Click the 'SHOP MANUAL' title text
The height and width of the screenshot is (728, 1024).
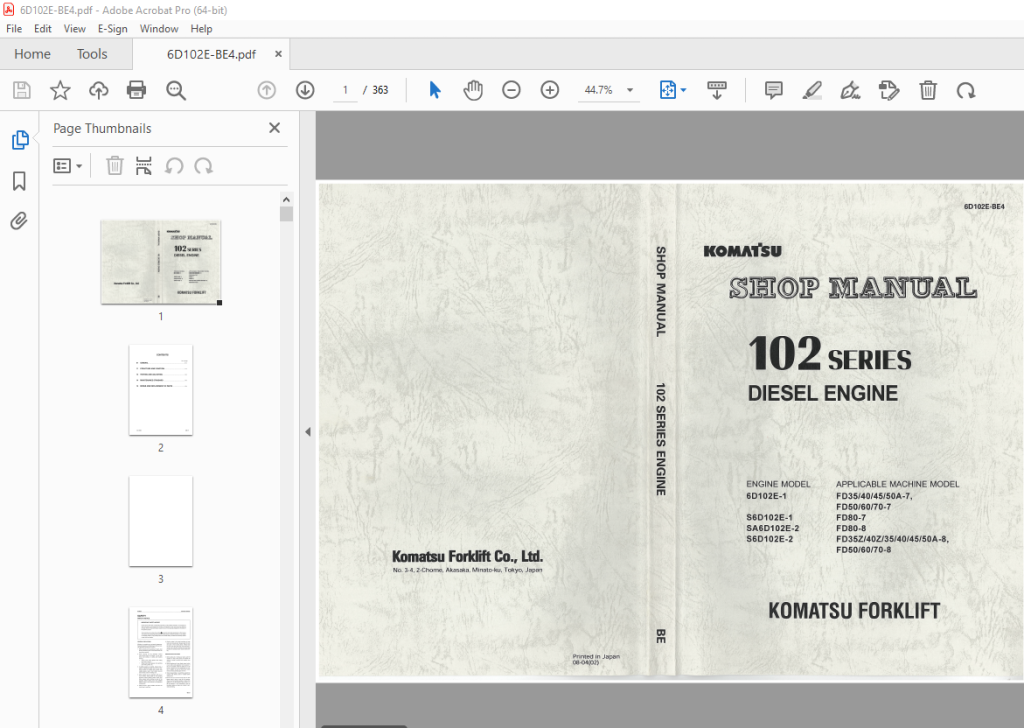click(853, 288)
